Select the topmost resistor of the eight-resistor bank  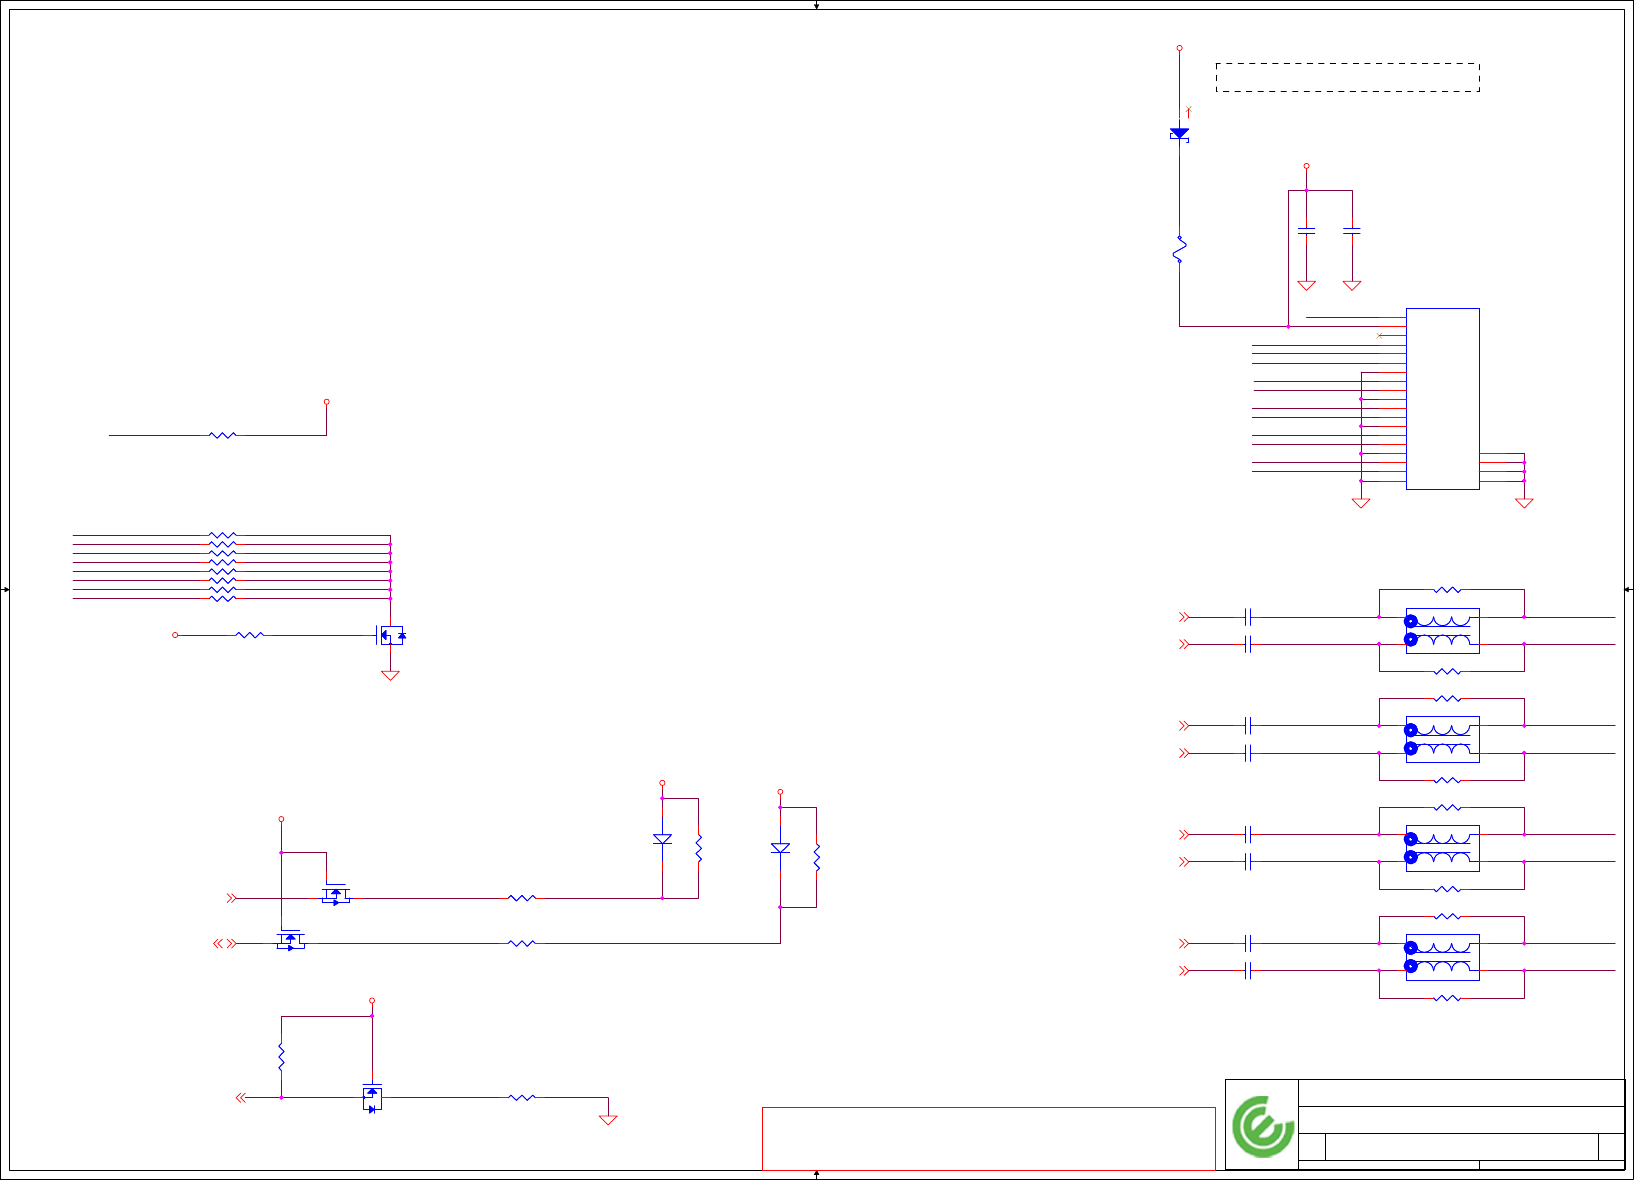[x=222, y=536]
